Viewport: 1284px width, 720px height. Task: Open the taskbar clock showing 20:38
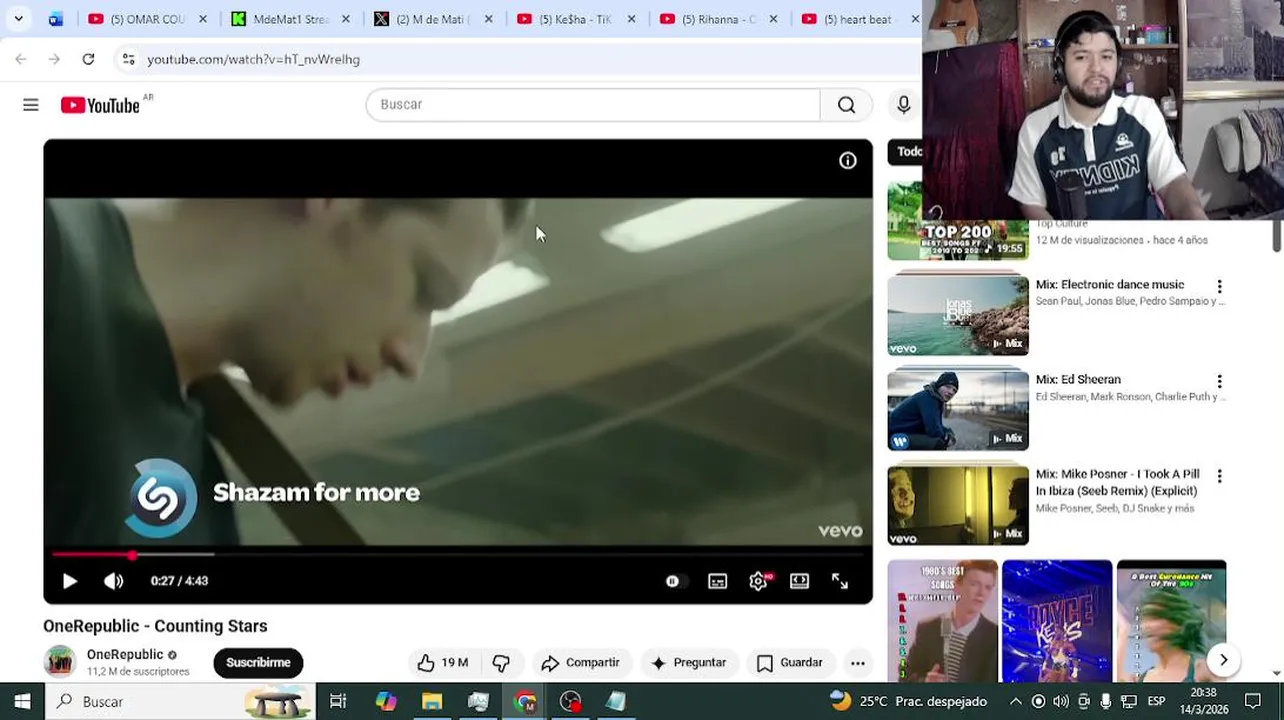point(1204,701)
